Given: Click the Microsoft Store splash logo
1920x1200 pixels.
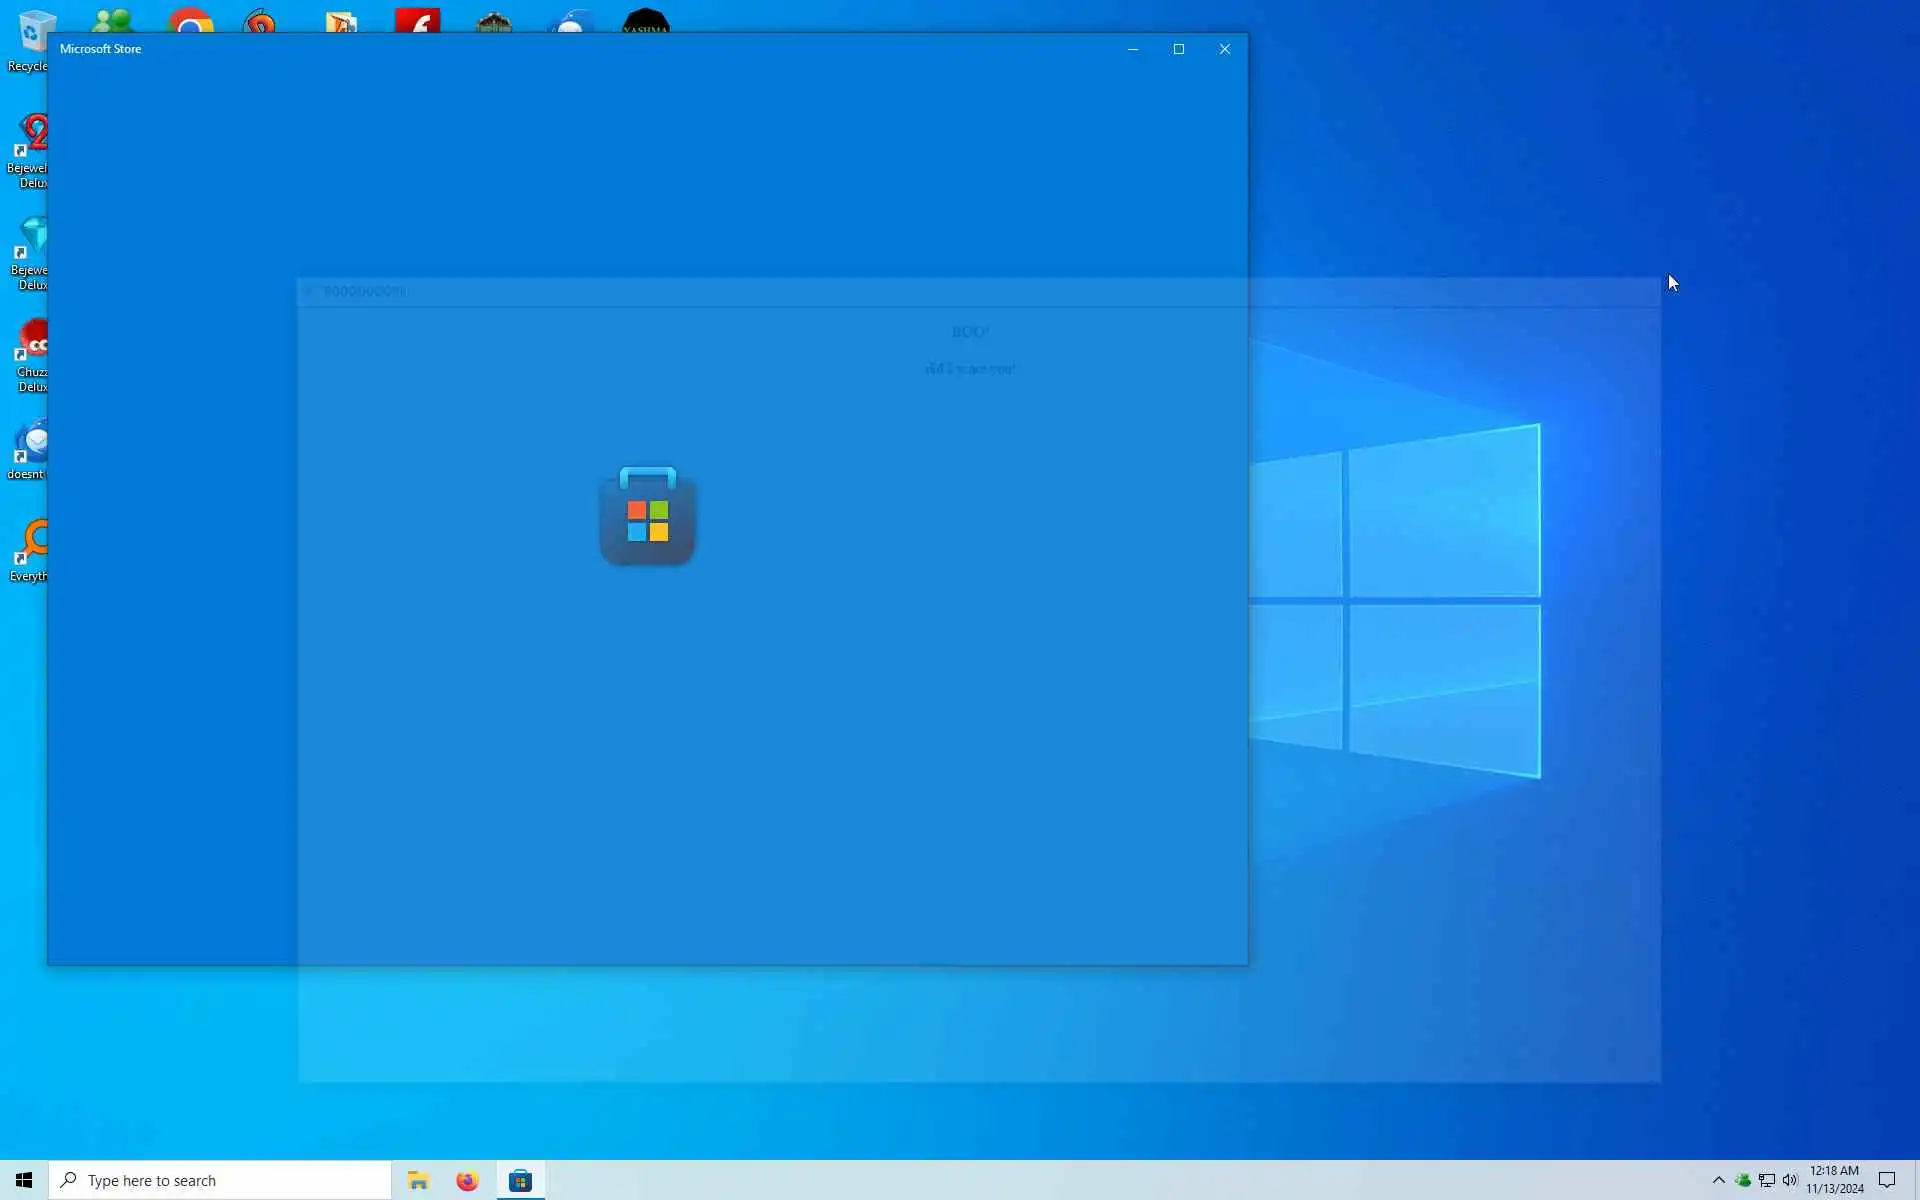Looking at the screenshot, I should 647,516.
